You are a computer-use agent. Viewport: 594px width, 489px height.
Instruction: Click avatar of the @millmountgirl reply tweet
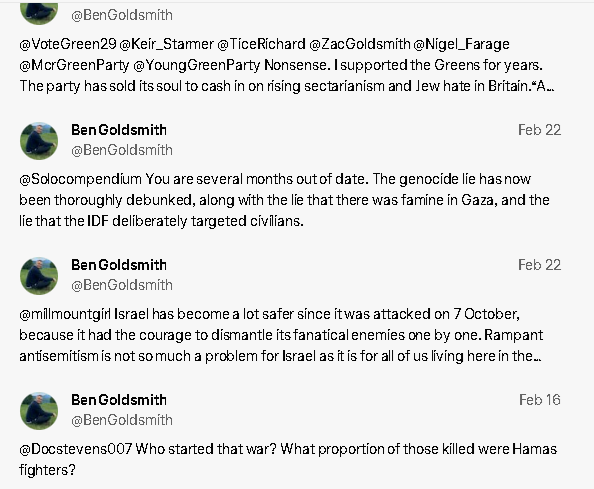click(x=39, y=276)
